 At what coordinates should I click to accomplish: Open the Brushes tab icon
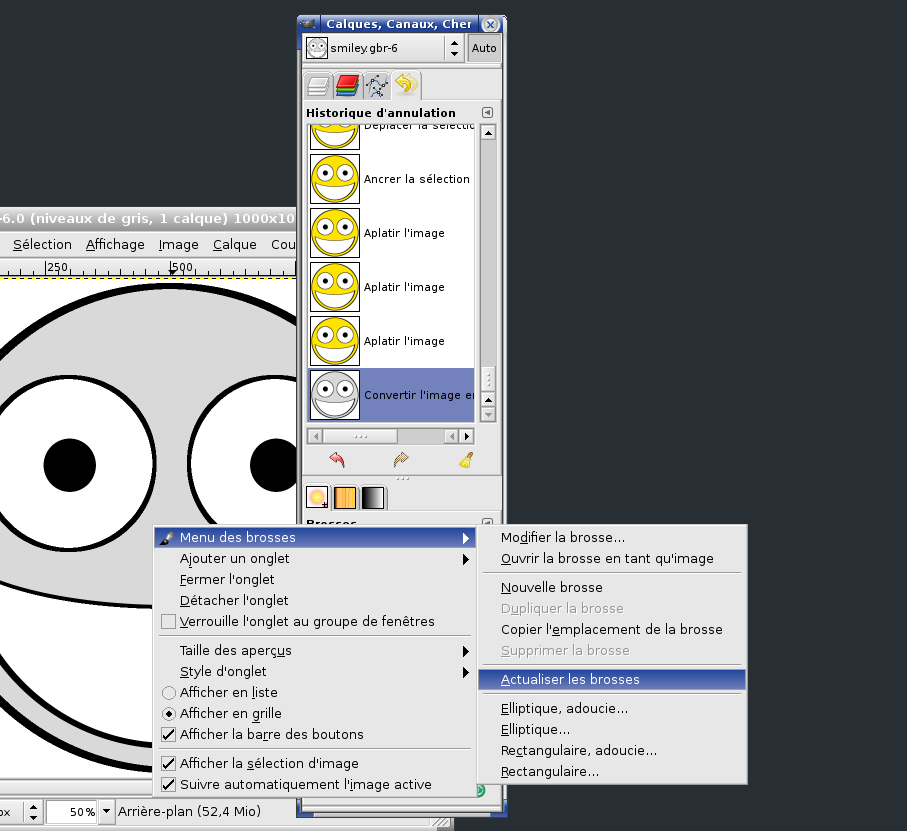[x=318, y=497]
